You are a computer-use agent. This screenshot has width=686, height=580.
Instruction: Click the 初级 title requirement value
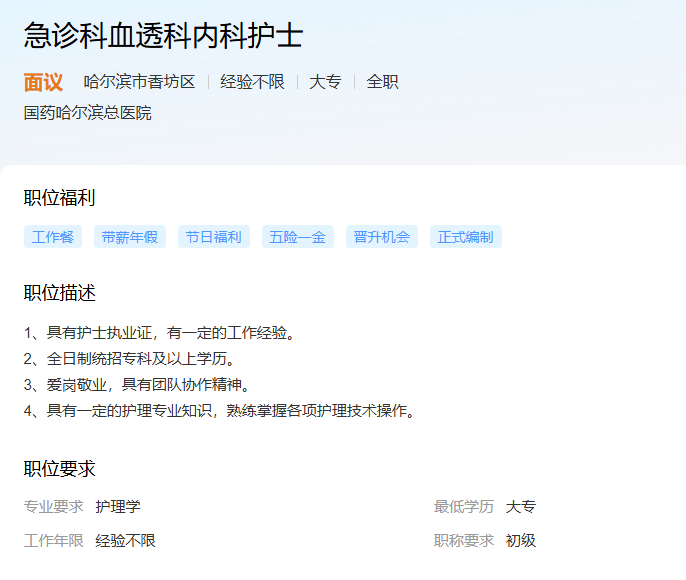click(x=521, y=541)
